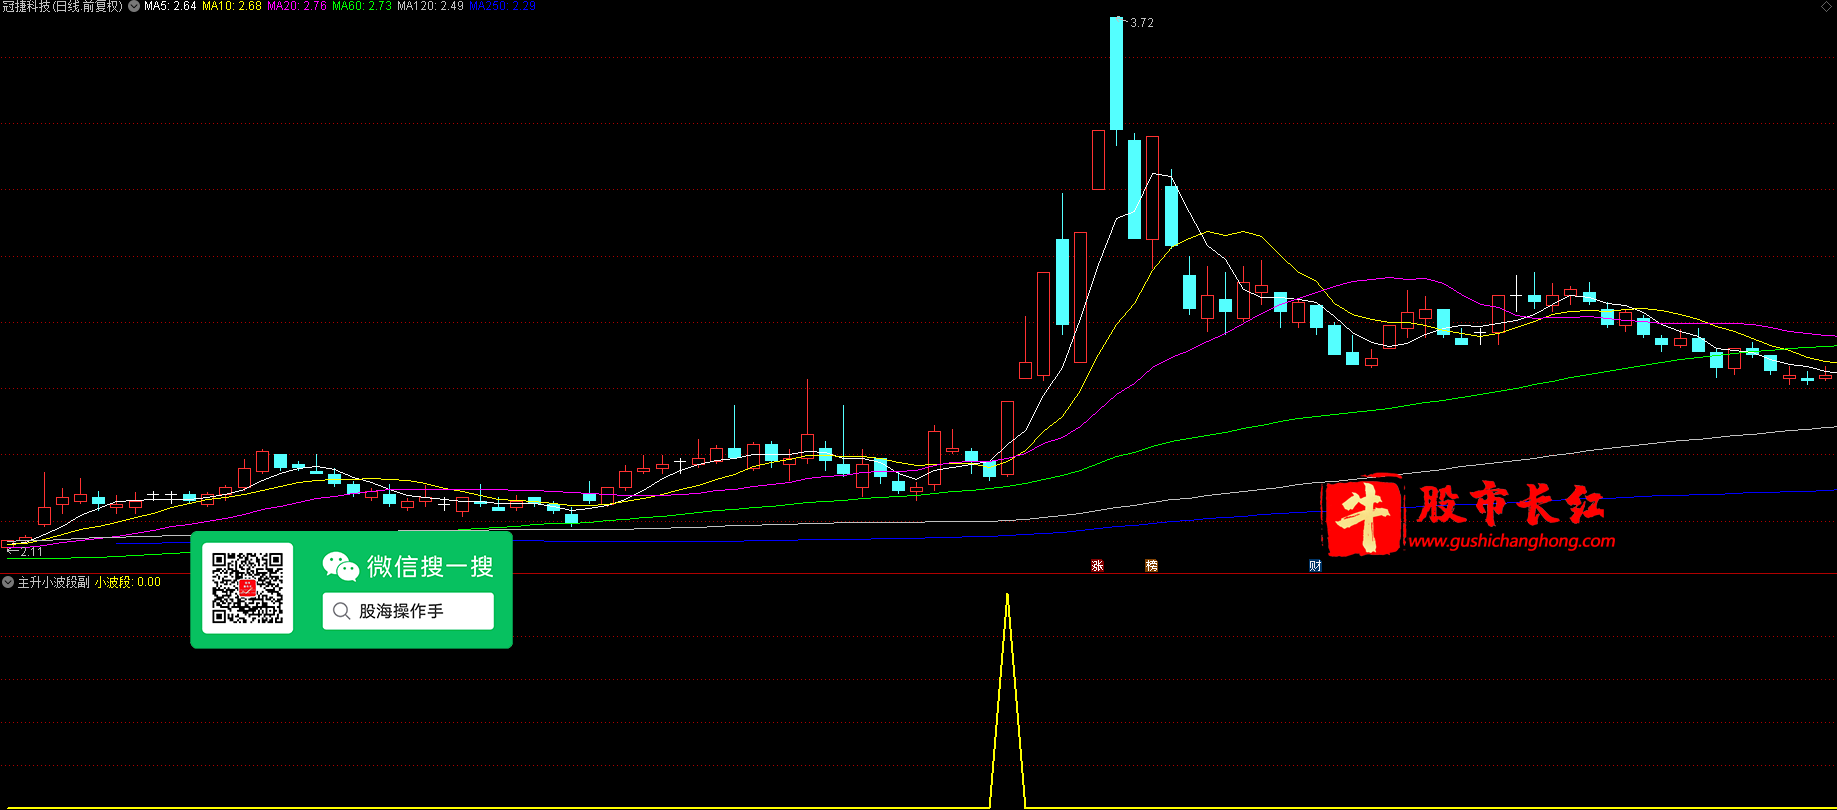Image resolution: width=1837 pixels, height=810 pixels.
Task: Select the blue MA250: 2.29 label
Action: (503, 6)
